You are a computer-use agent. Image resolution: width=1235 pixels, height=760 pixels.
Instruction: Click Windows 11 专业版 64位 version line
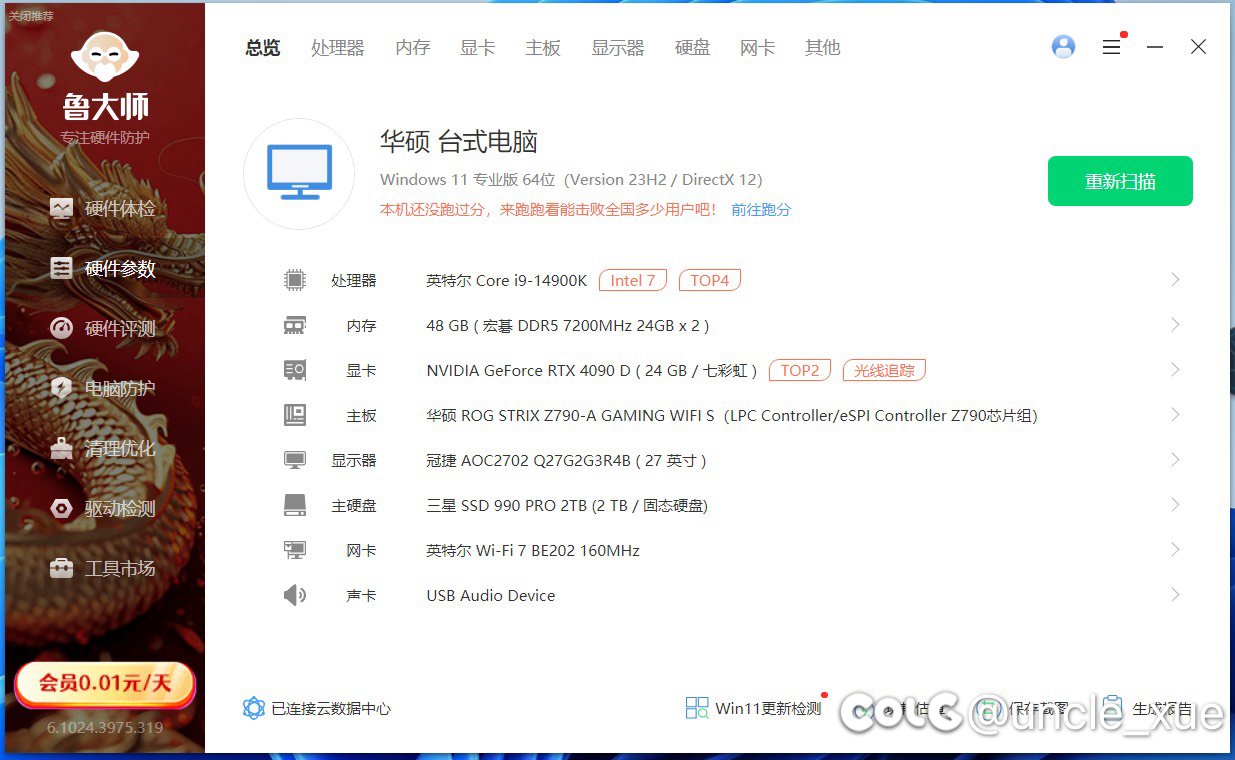point(571,180)
